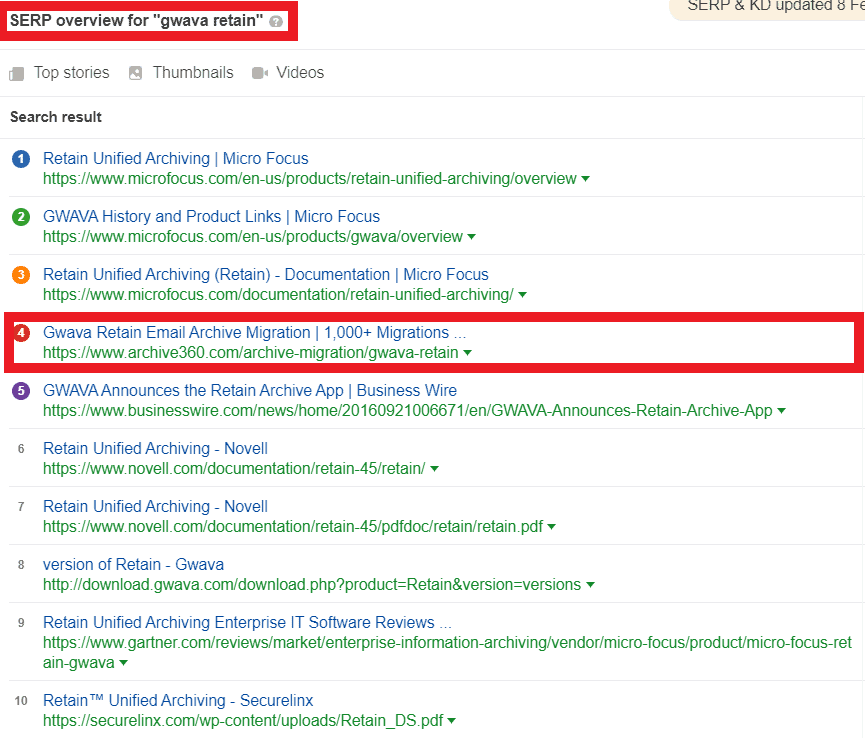Click the rank number 6
This screenshot has height=742, width=865.
click(x=21, y=449)
